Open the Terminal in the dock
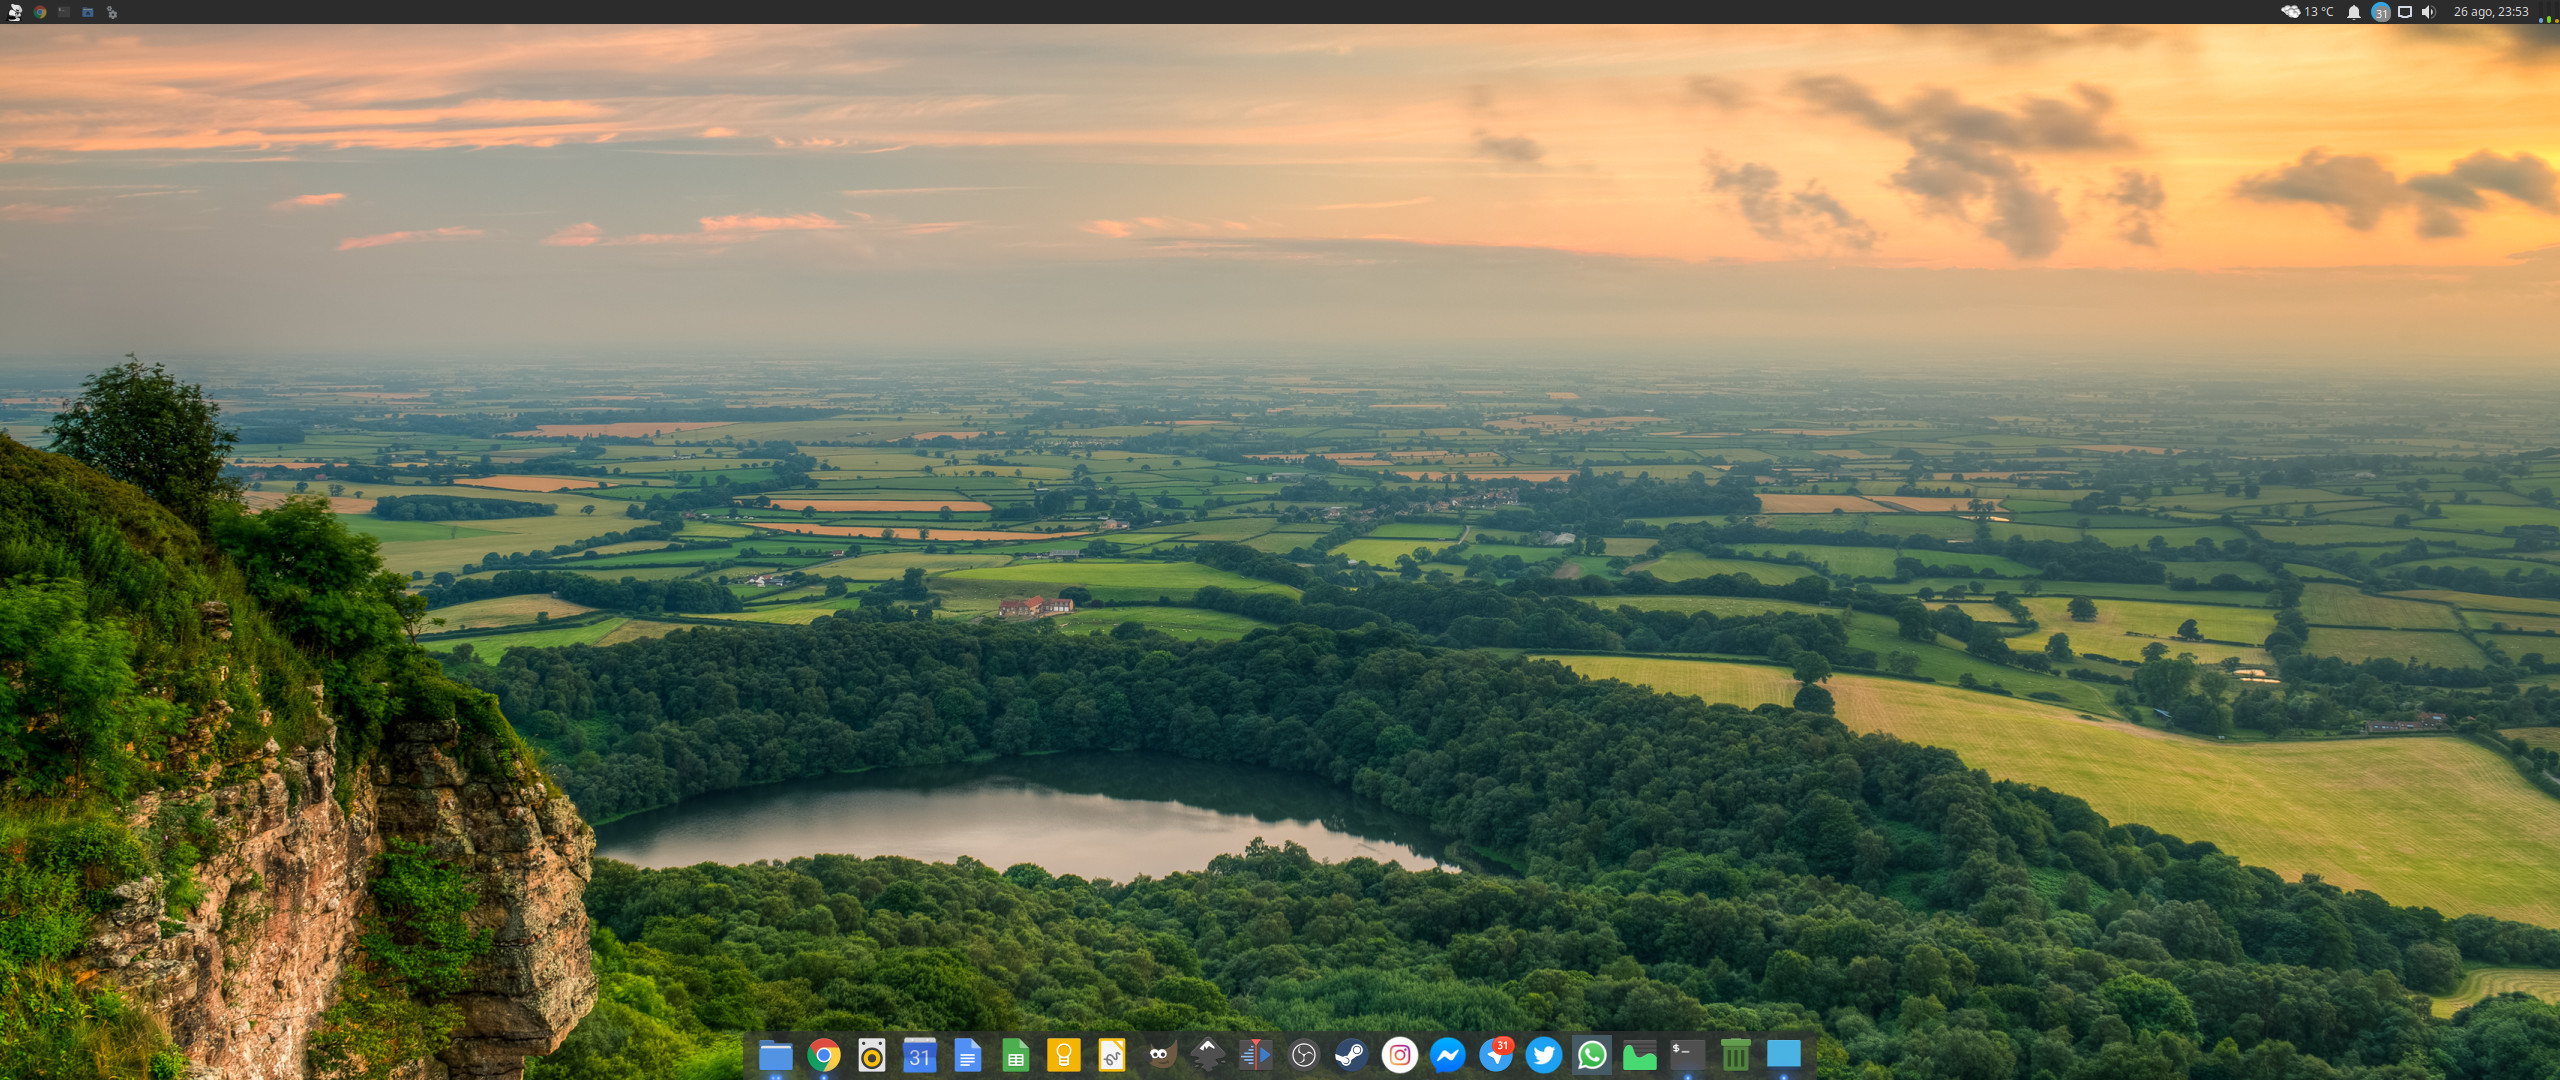 click(1687, 1055)
